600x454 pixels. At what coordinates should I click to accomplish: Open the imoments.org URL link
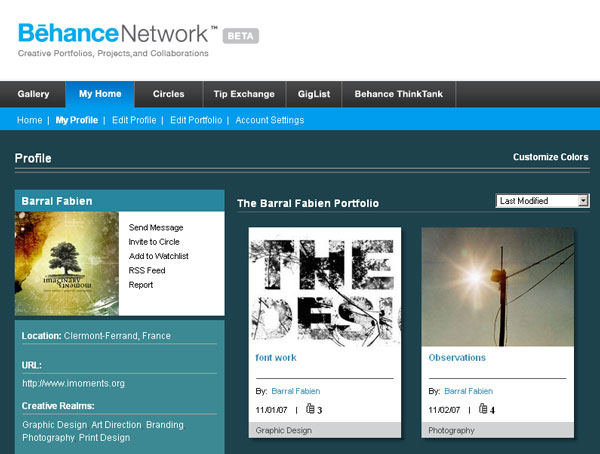click(x=73, y=383)
